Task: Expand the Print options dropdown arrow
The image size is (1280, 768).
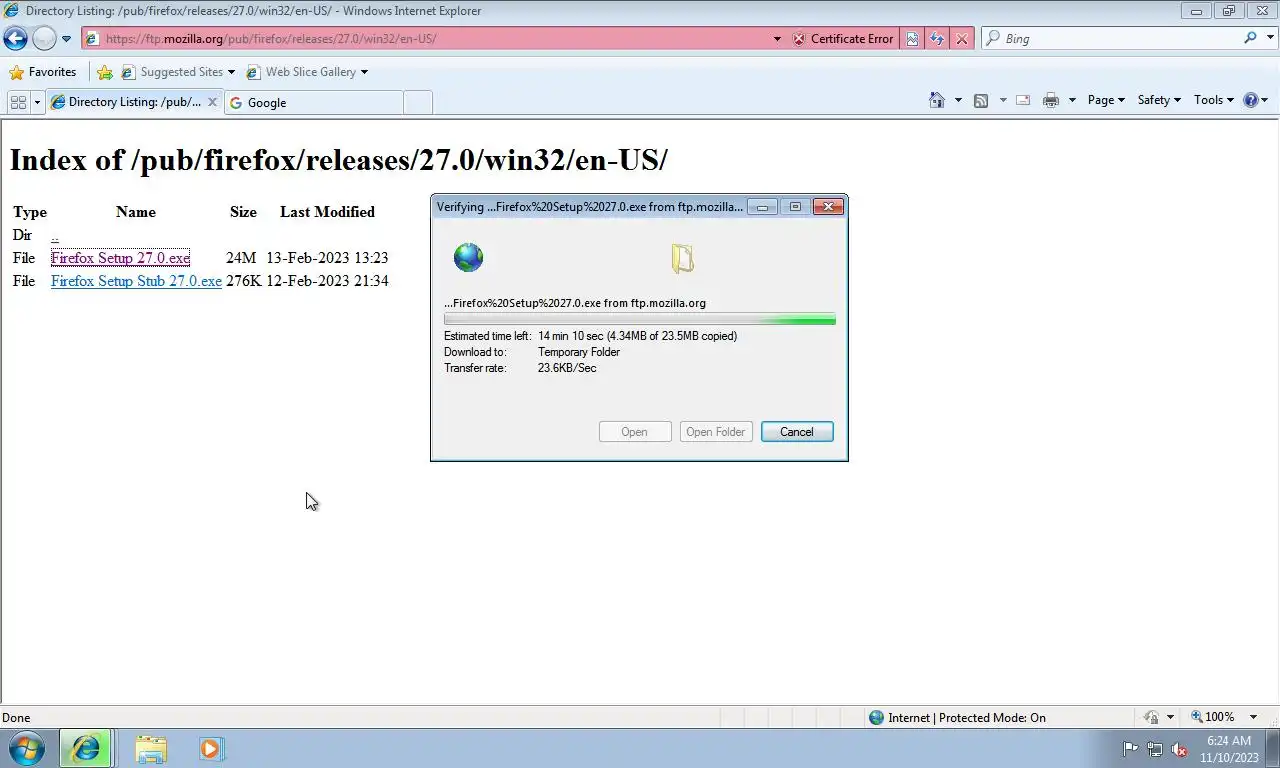Action: click(1072, 100)
